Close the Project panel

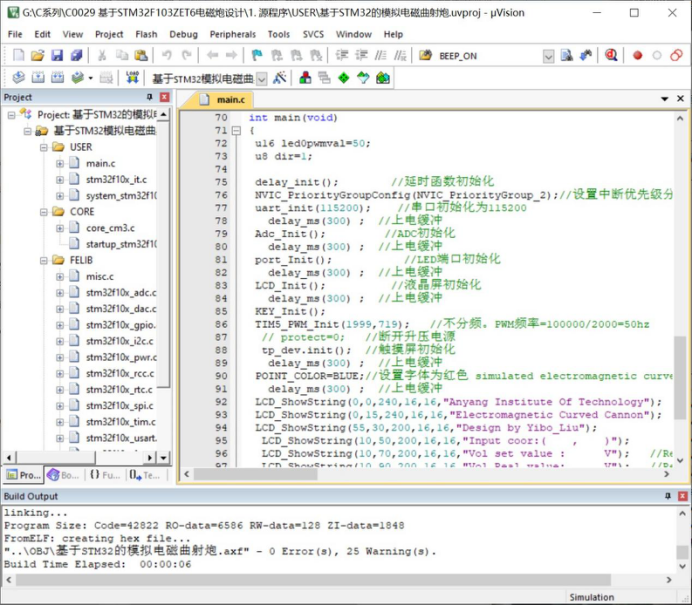coord(164,97)
